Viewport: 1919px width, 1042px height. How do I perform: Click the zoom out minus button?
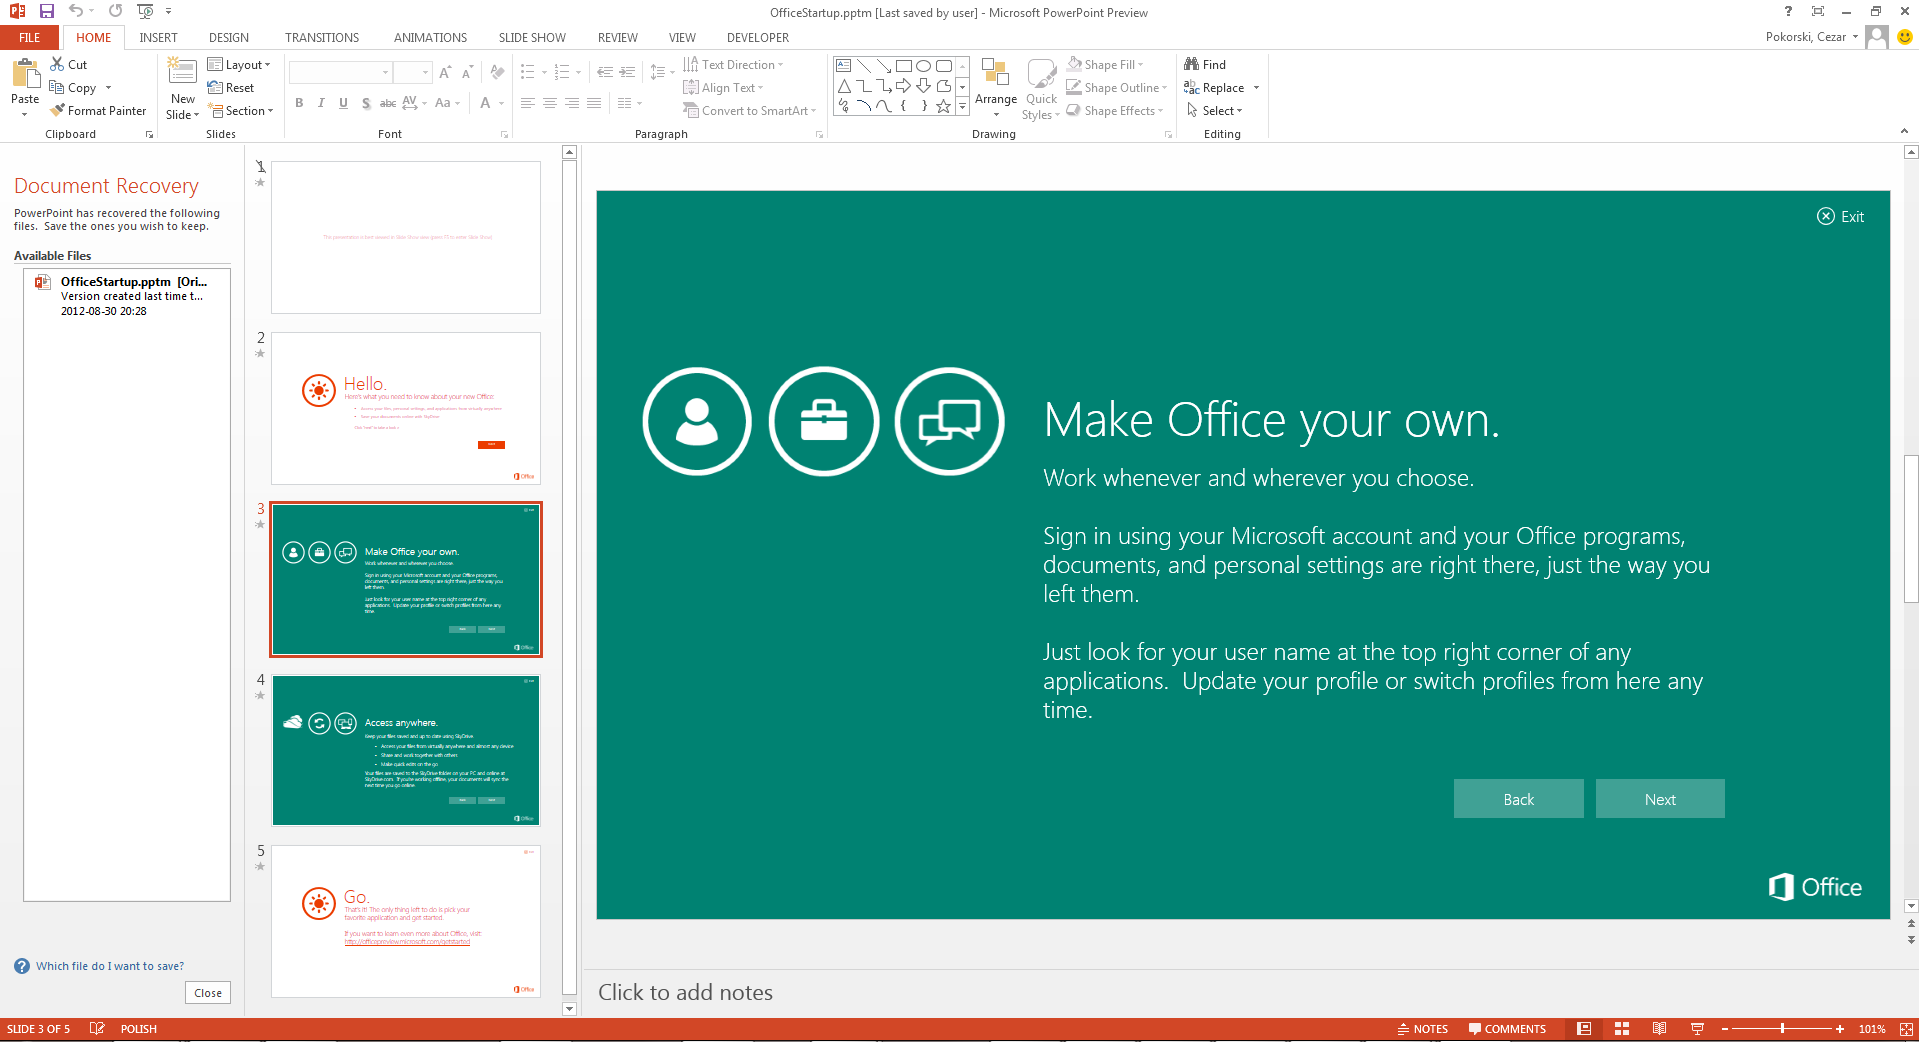click(1725, 1029)
